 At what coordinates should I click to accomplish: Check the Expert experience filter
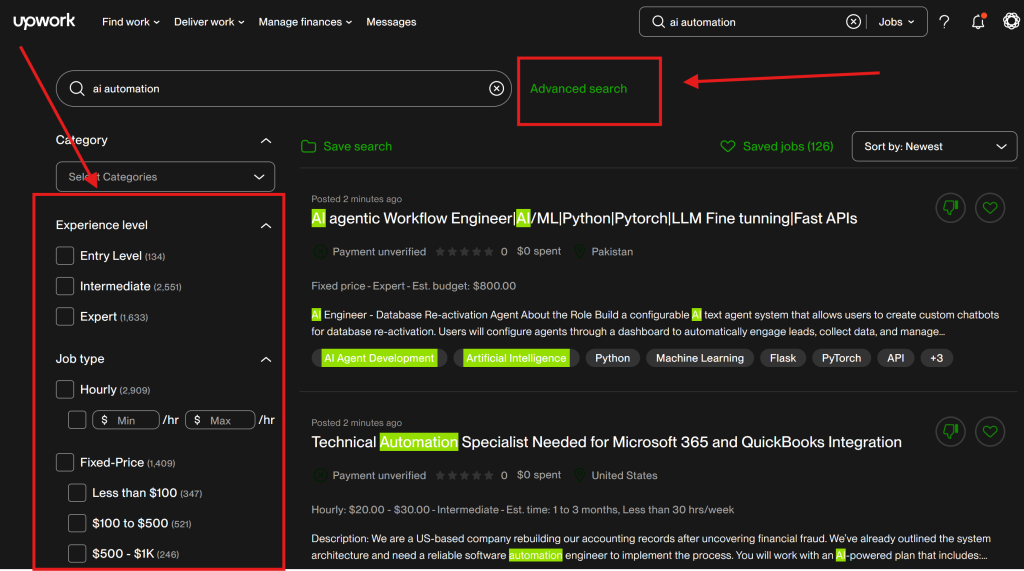click(65, 316)
